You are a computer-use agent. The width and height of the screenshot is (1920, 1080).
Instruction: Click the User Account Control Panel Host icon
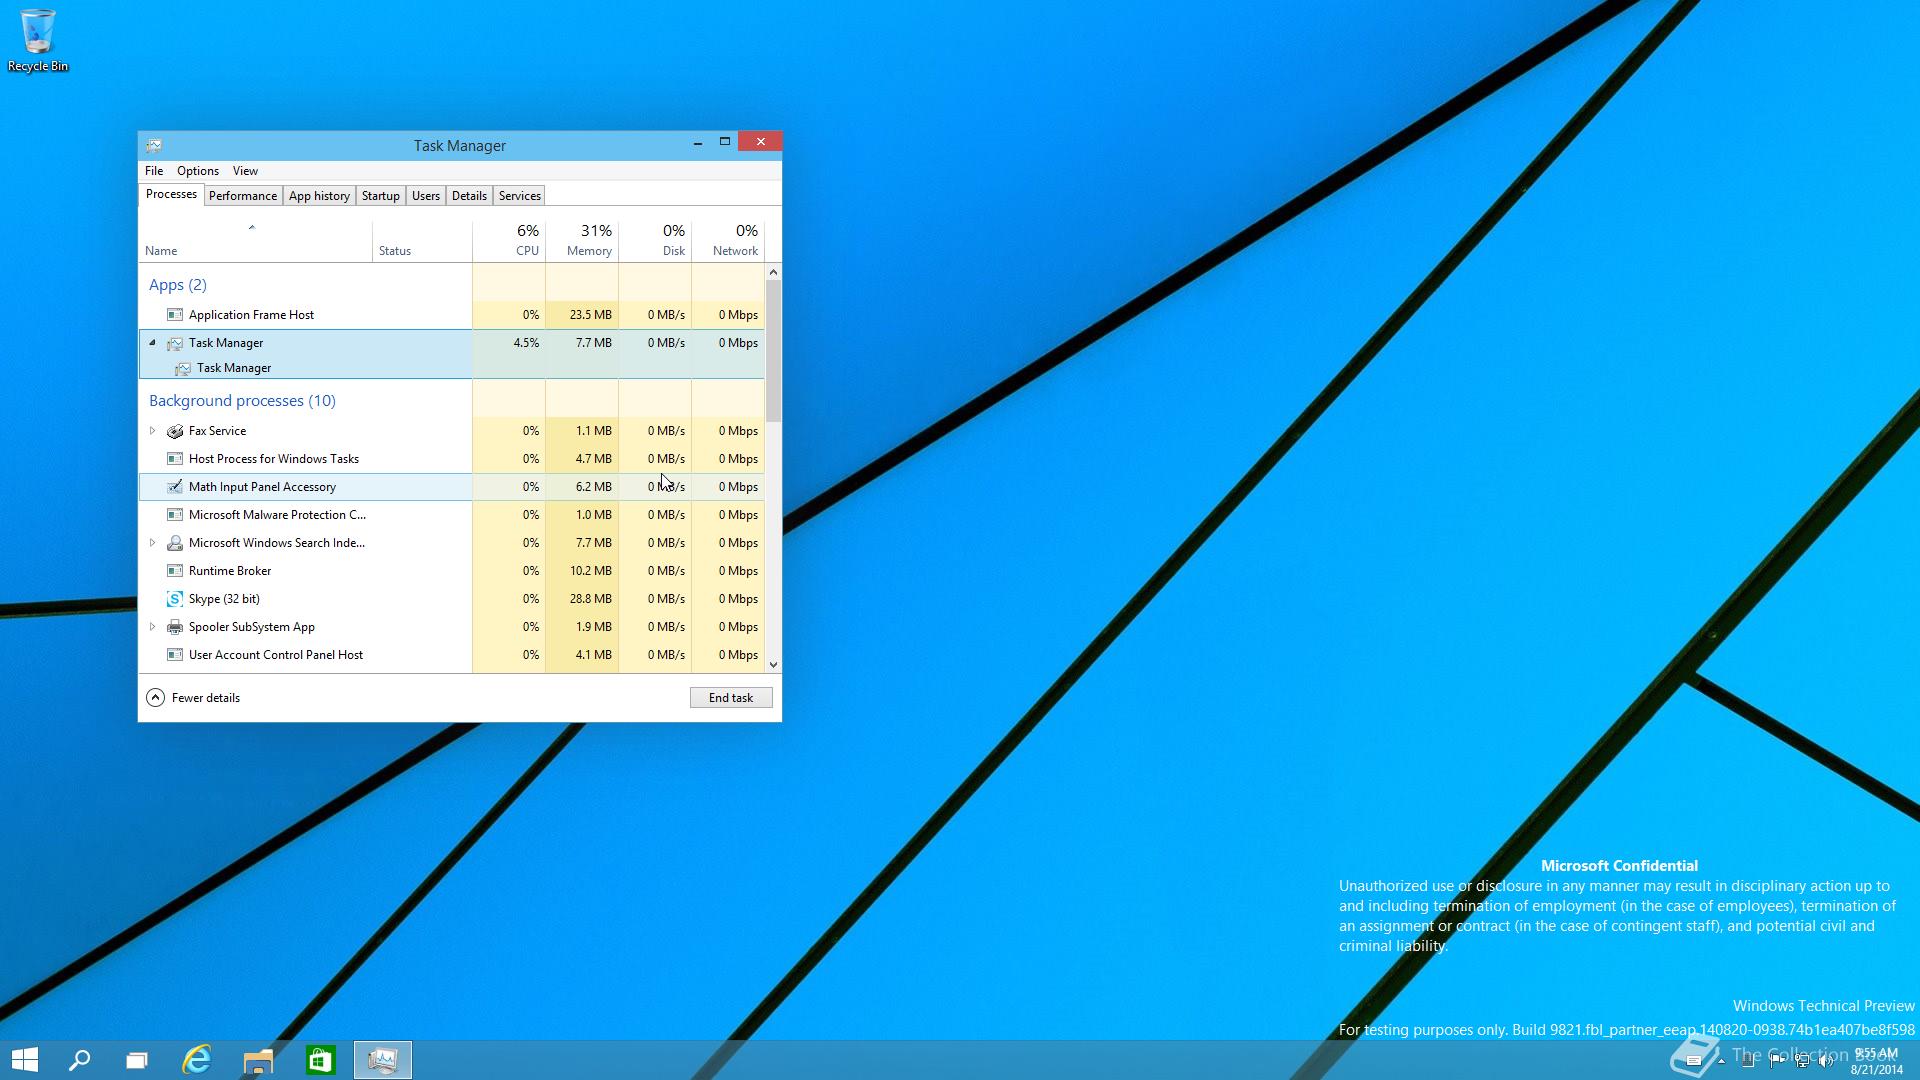[x=175, y=655]
